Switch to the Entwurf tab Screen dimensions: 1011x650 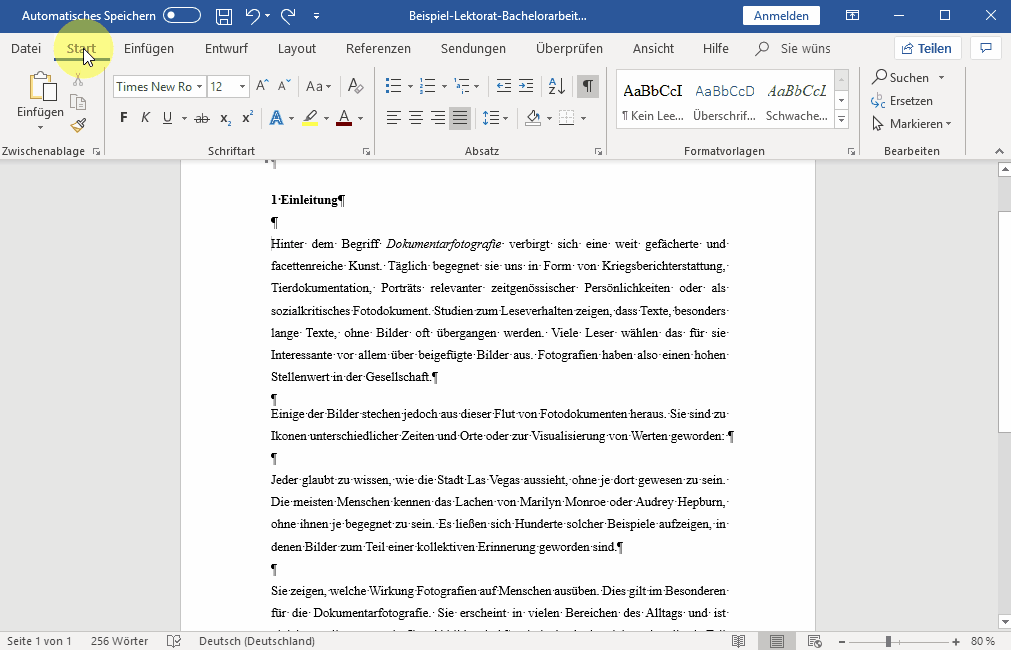pos(226,48)
